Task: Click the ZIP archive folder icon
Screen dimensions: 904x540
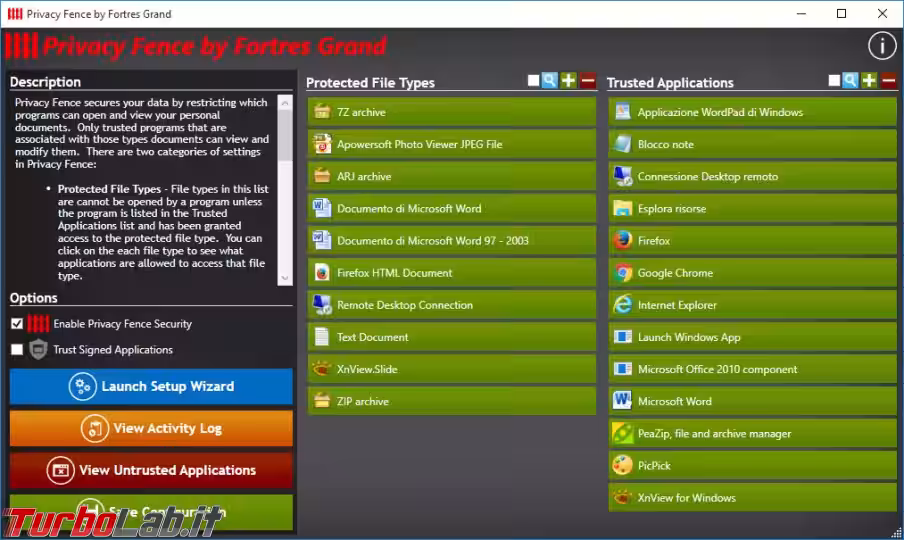Action: pyautogui.click(x=322, y=401)
